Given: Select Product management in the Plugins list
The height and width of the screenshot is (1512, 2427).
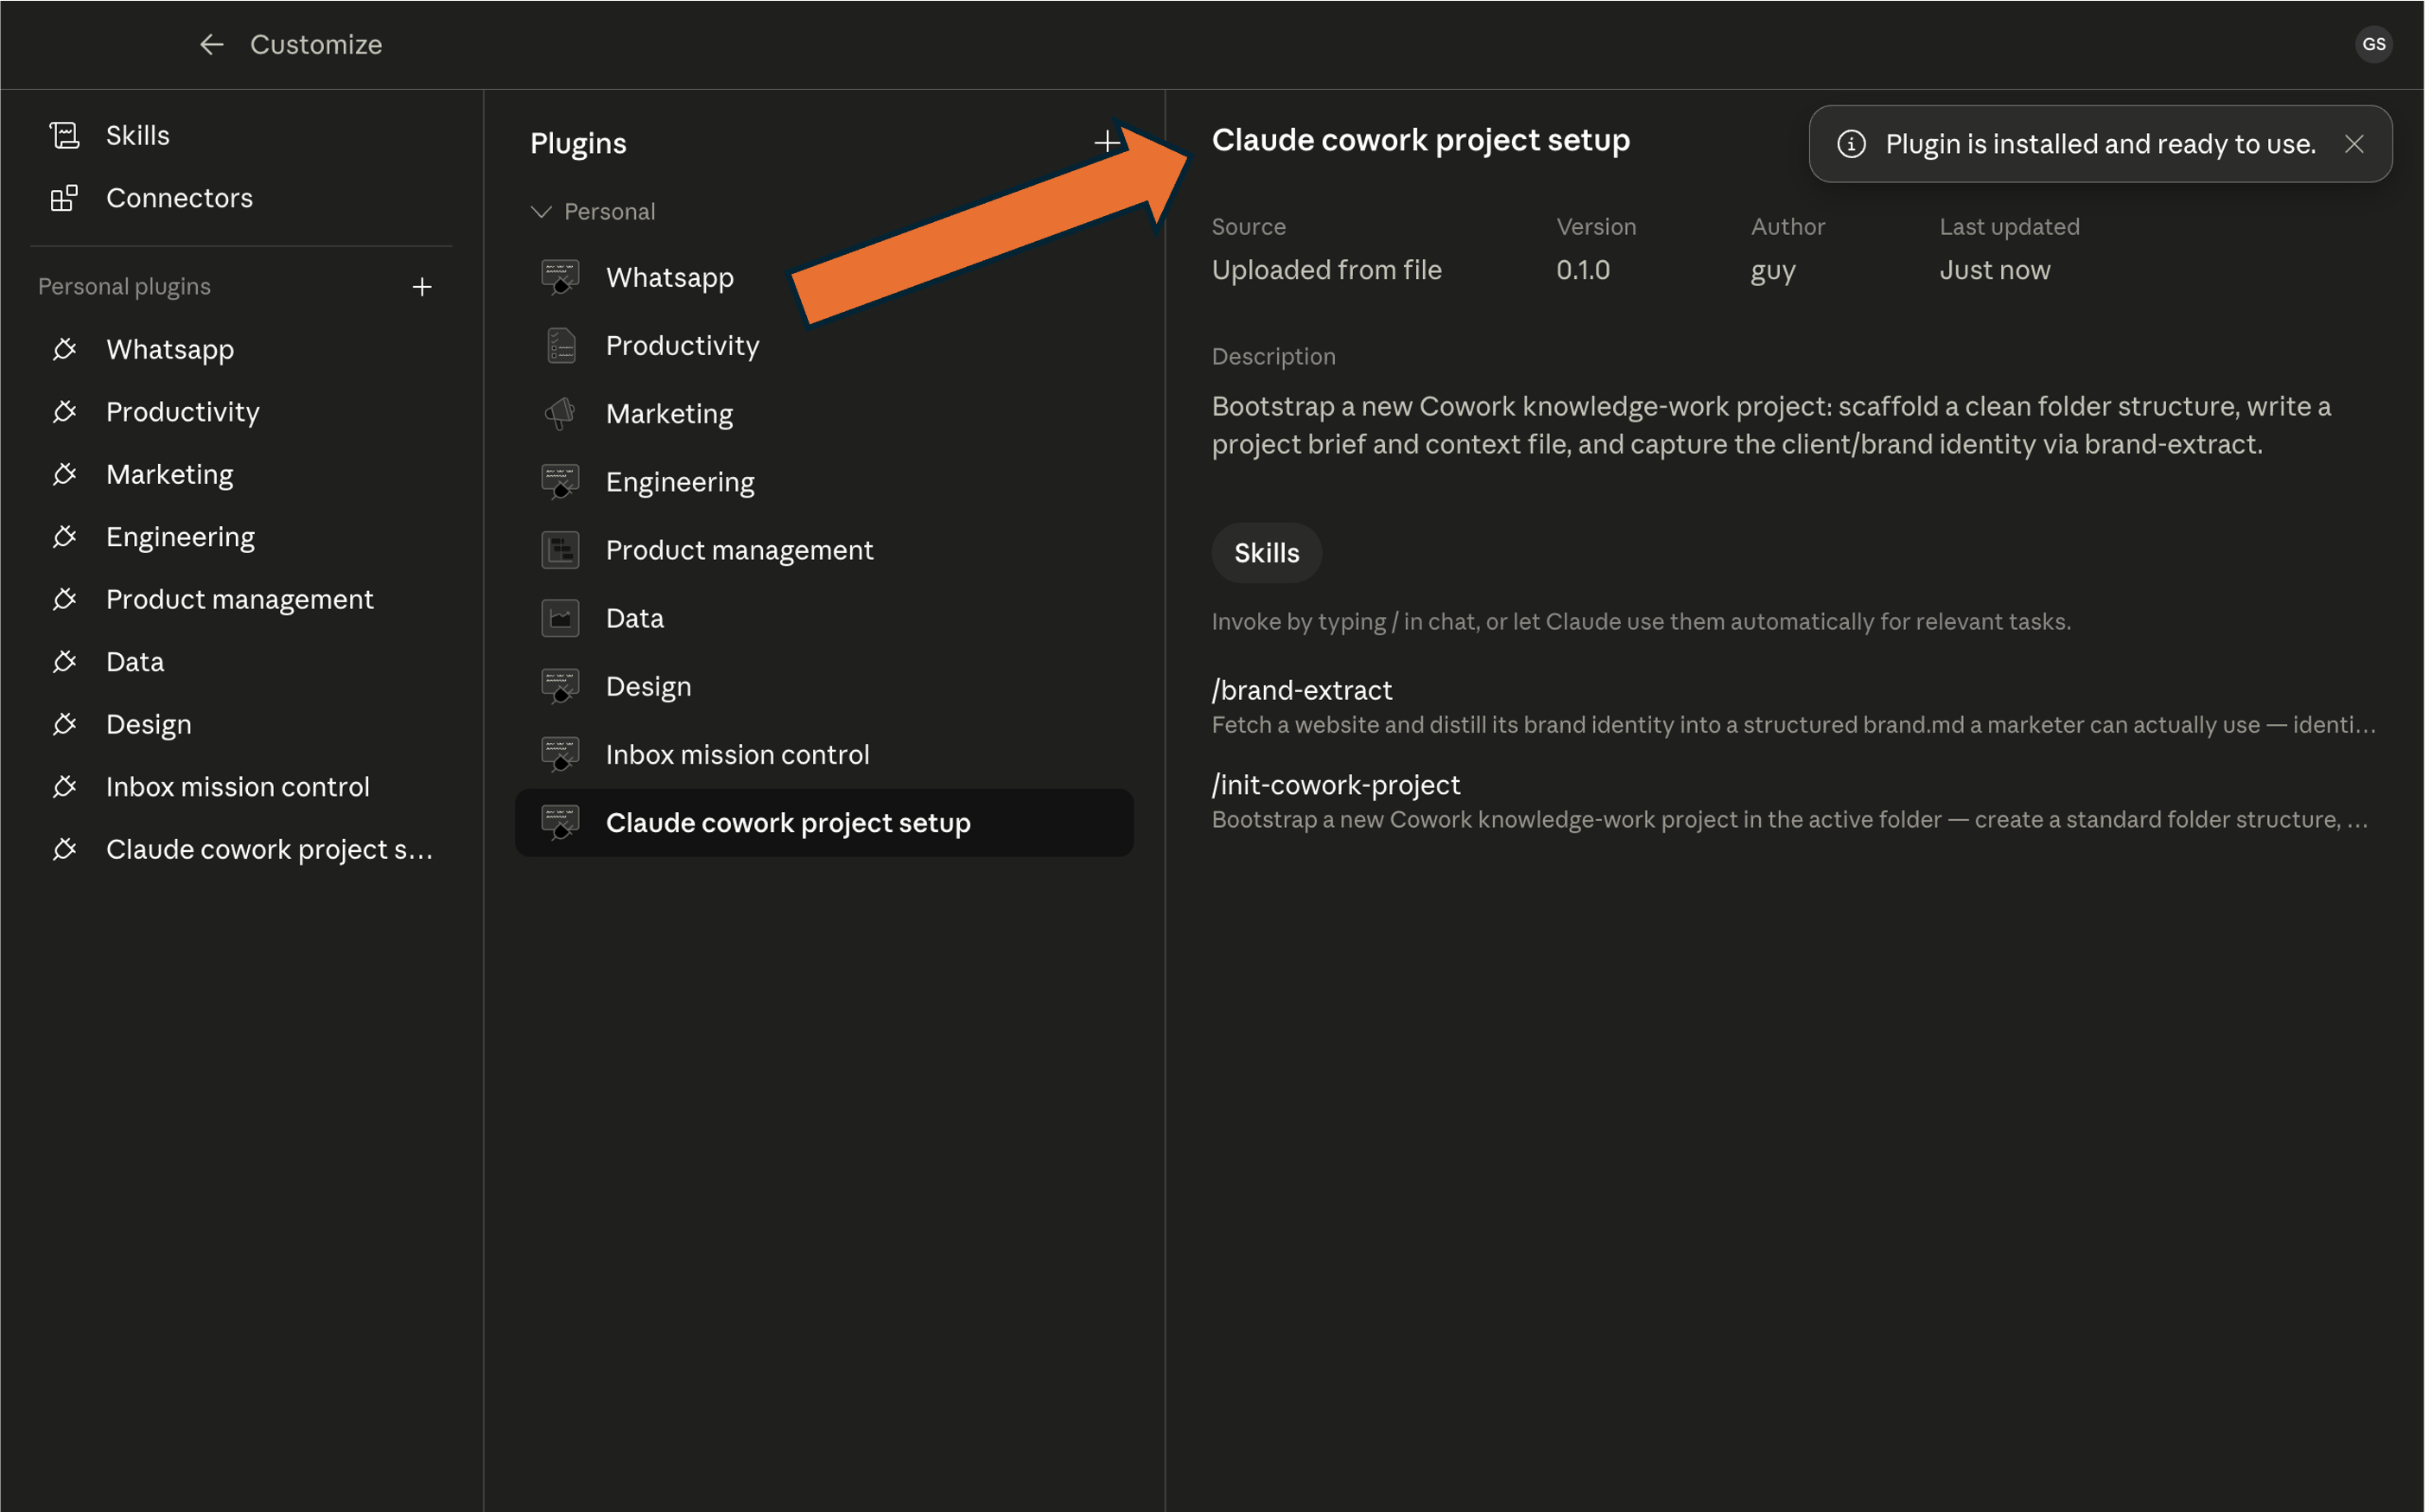Looking at the screenshot, I should click(825, 550).
